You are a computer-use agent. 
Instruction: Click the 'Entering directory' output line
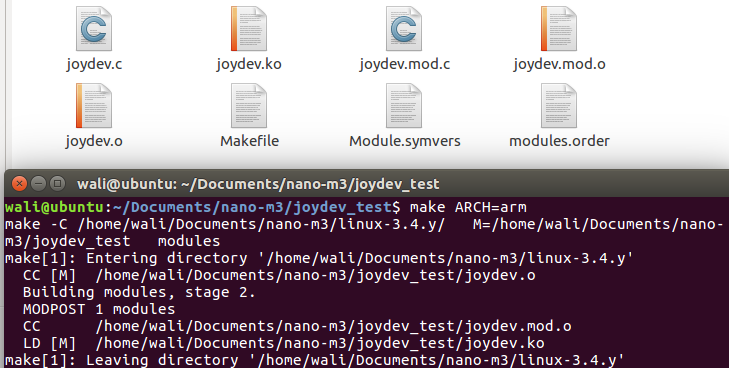[x=319, y=258]
